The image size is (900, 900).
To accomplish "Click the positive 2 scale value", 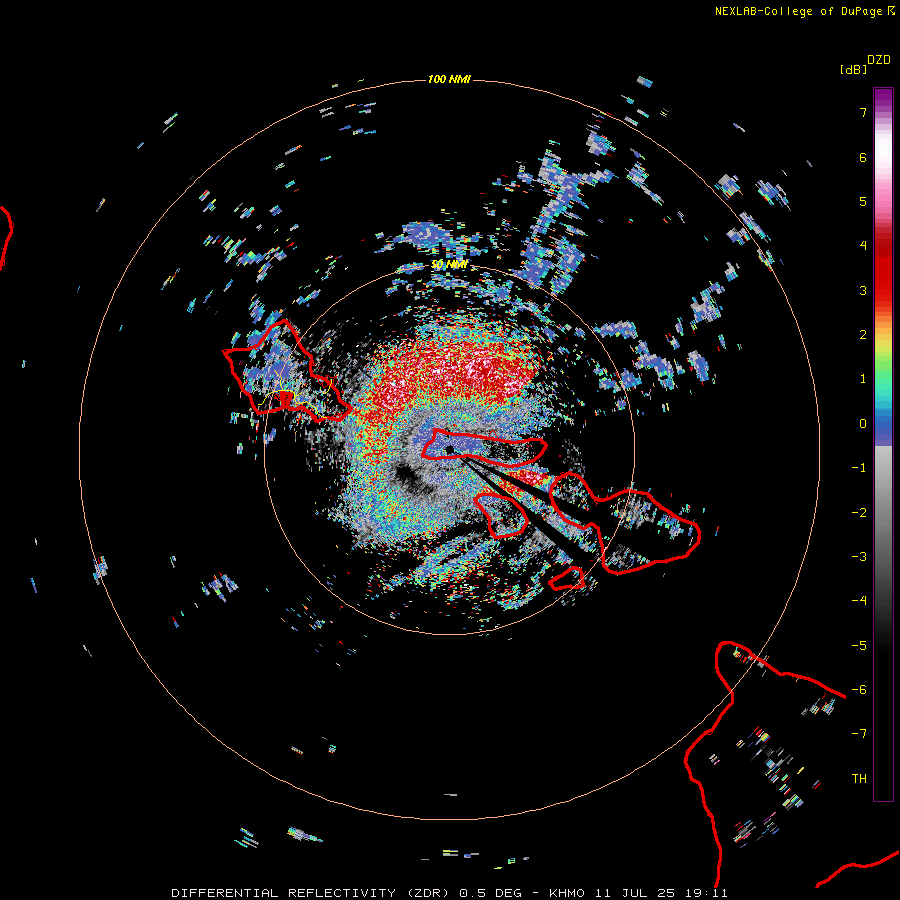I will point(863,335).
